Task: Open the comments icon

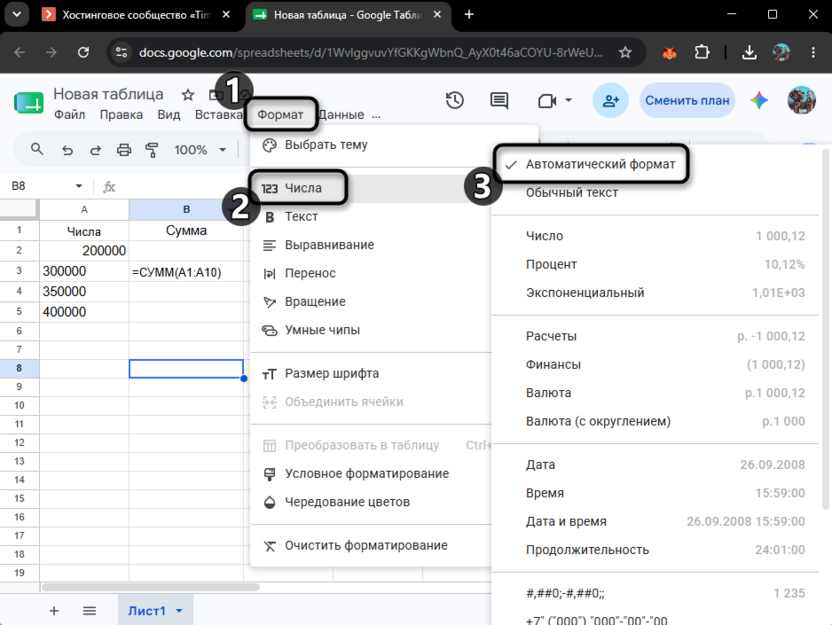Action: tap(499, 100)
